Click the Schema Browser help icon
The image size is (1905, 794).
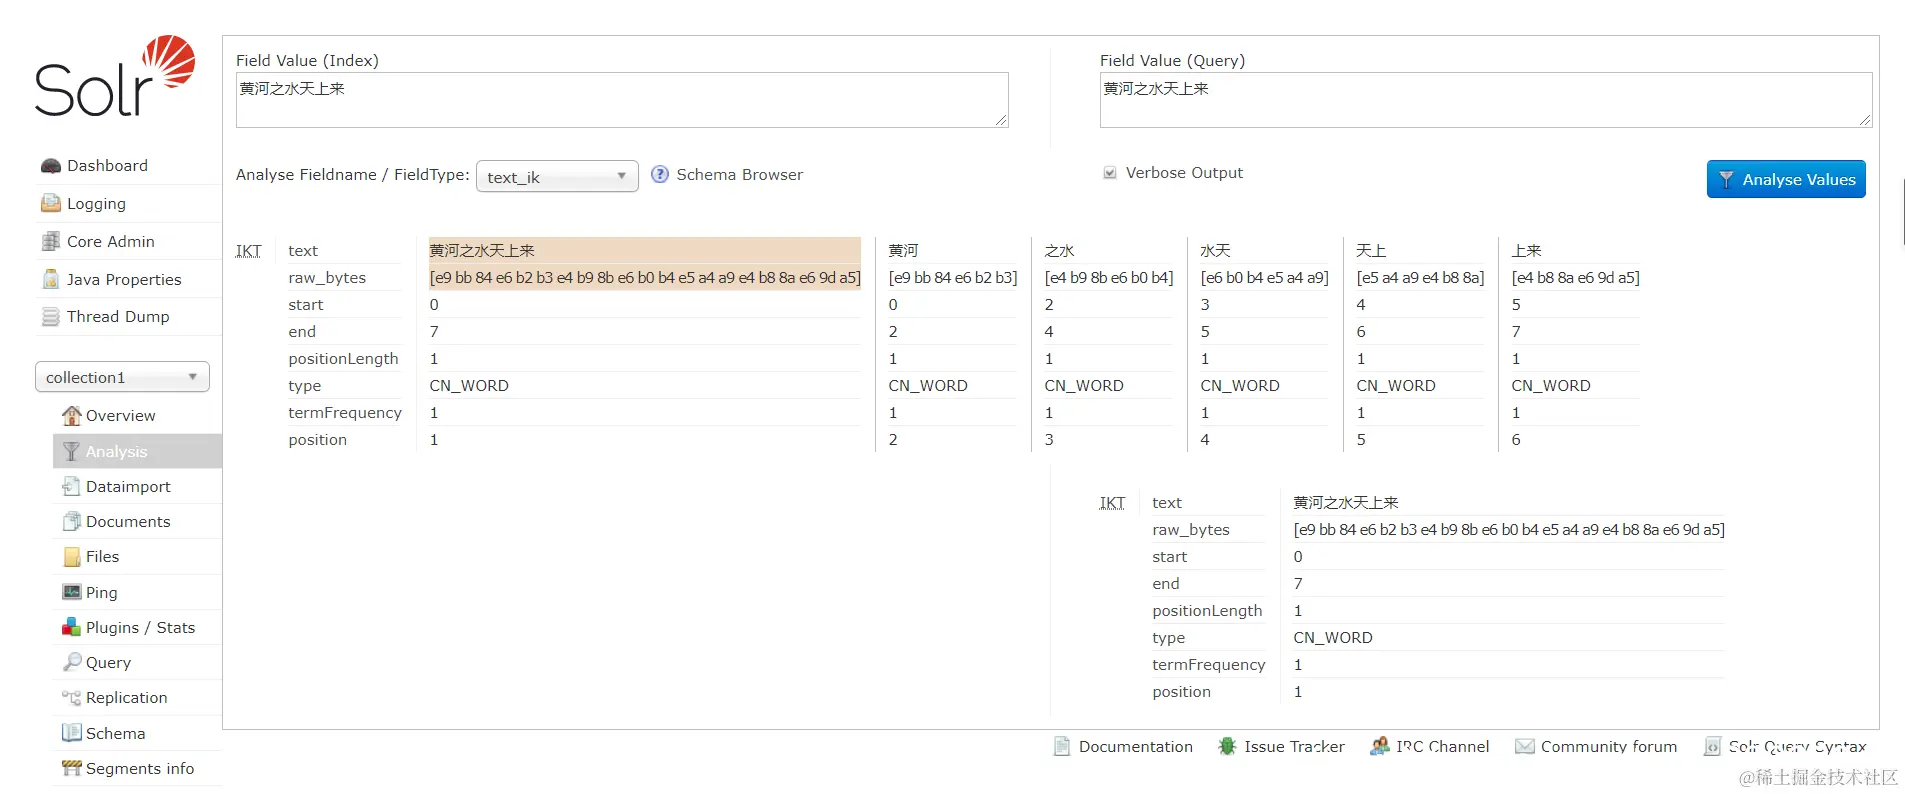[660, 175]
